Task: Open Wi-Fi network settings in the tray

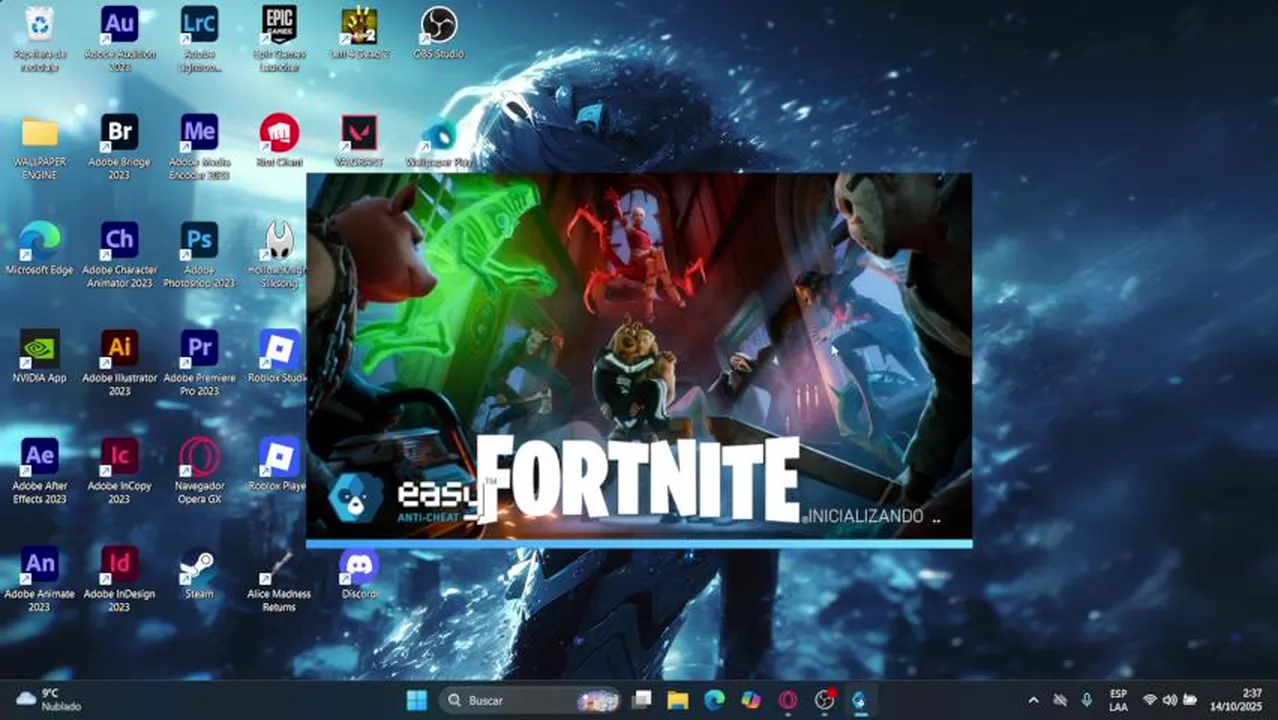Action: 1150,700
